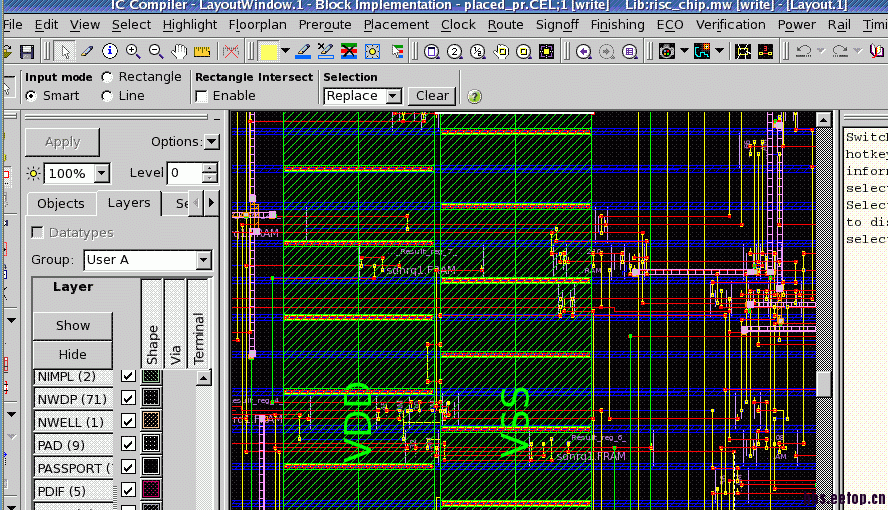Open the Signoff menu
Screen dimensions: 888x510
tap(557, 25)
